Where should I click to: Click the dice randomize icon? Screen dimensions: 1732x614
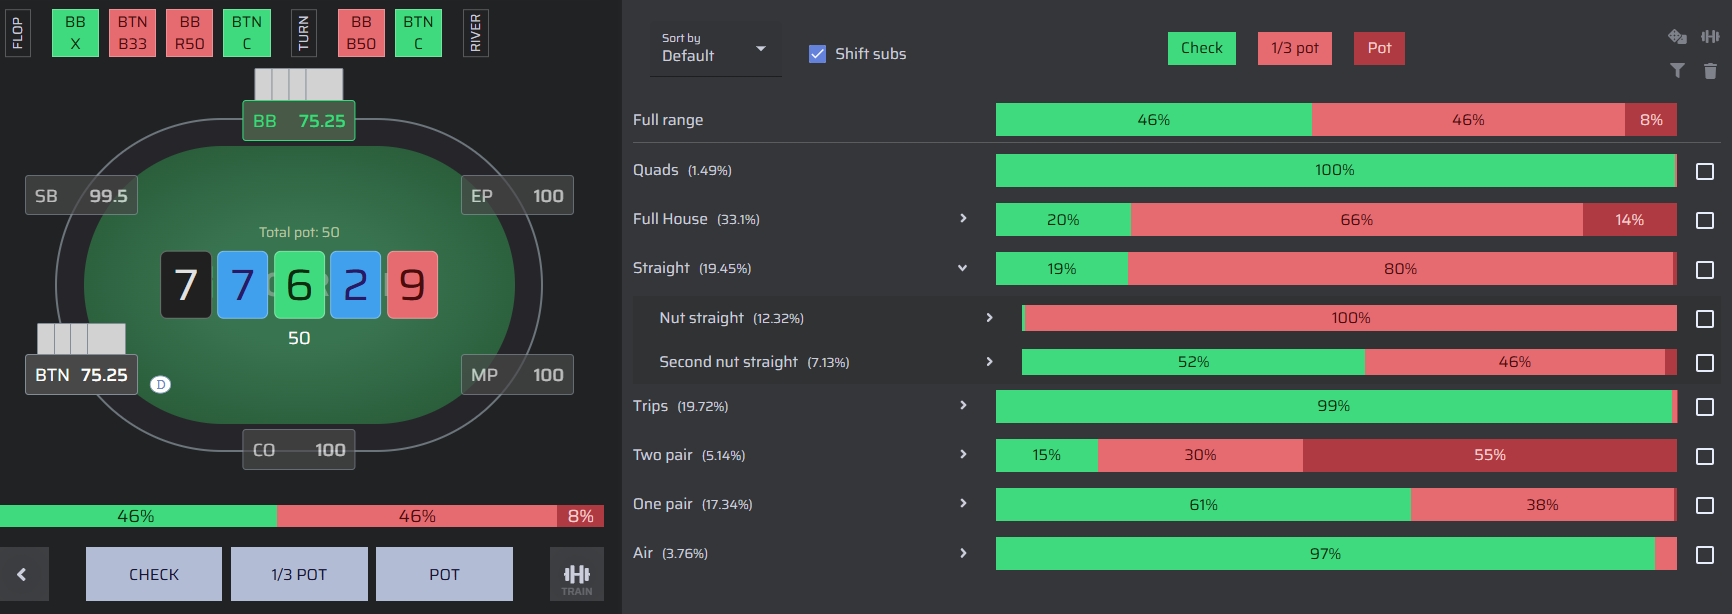(x=1677, y=37)
